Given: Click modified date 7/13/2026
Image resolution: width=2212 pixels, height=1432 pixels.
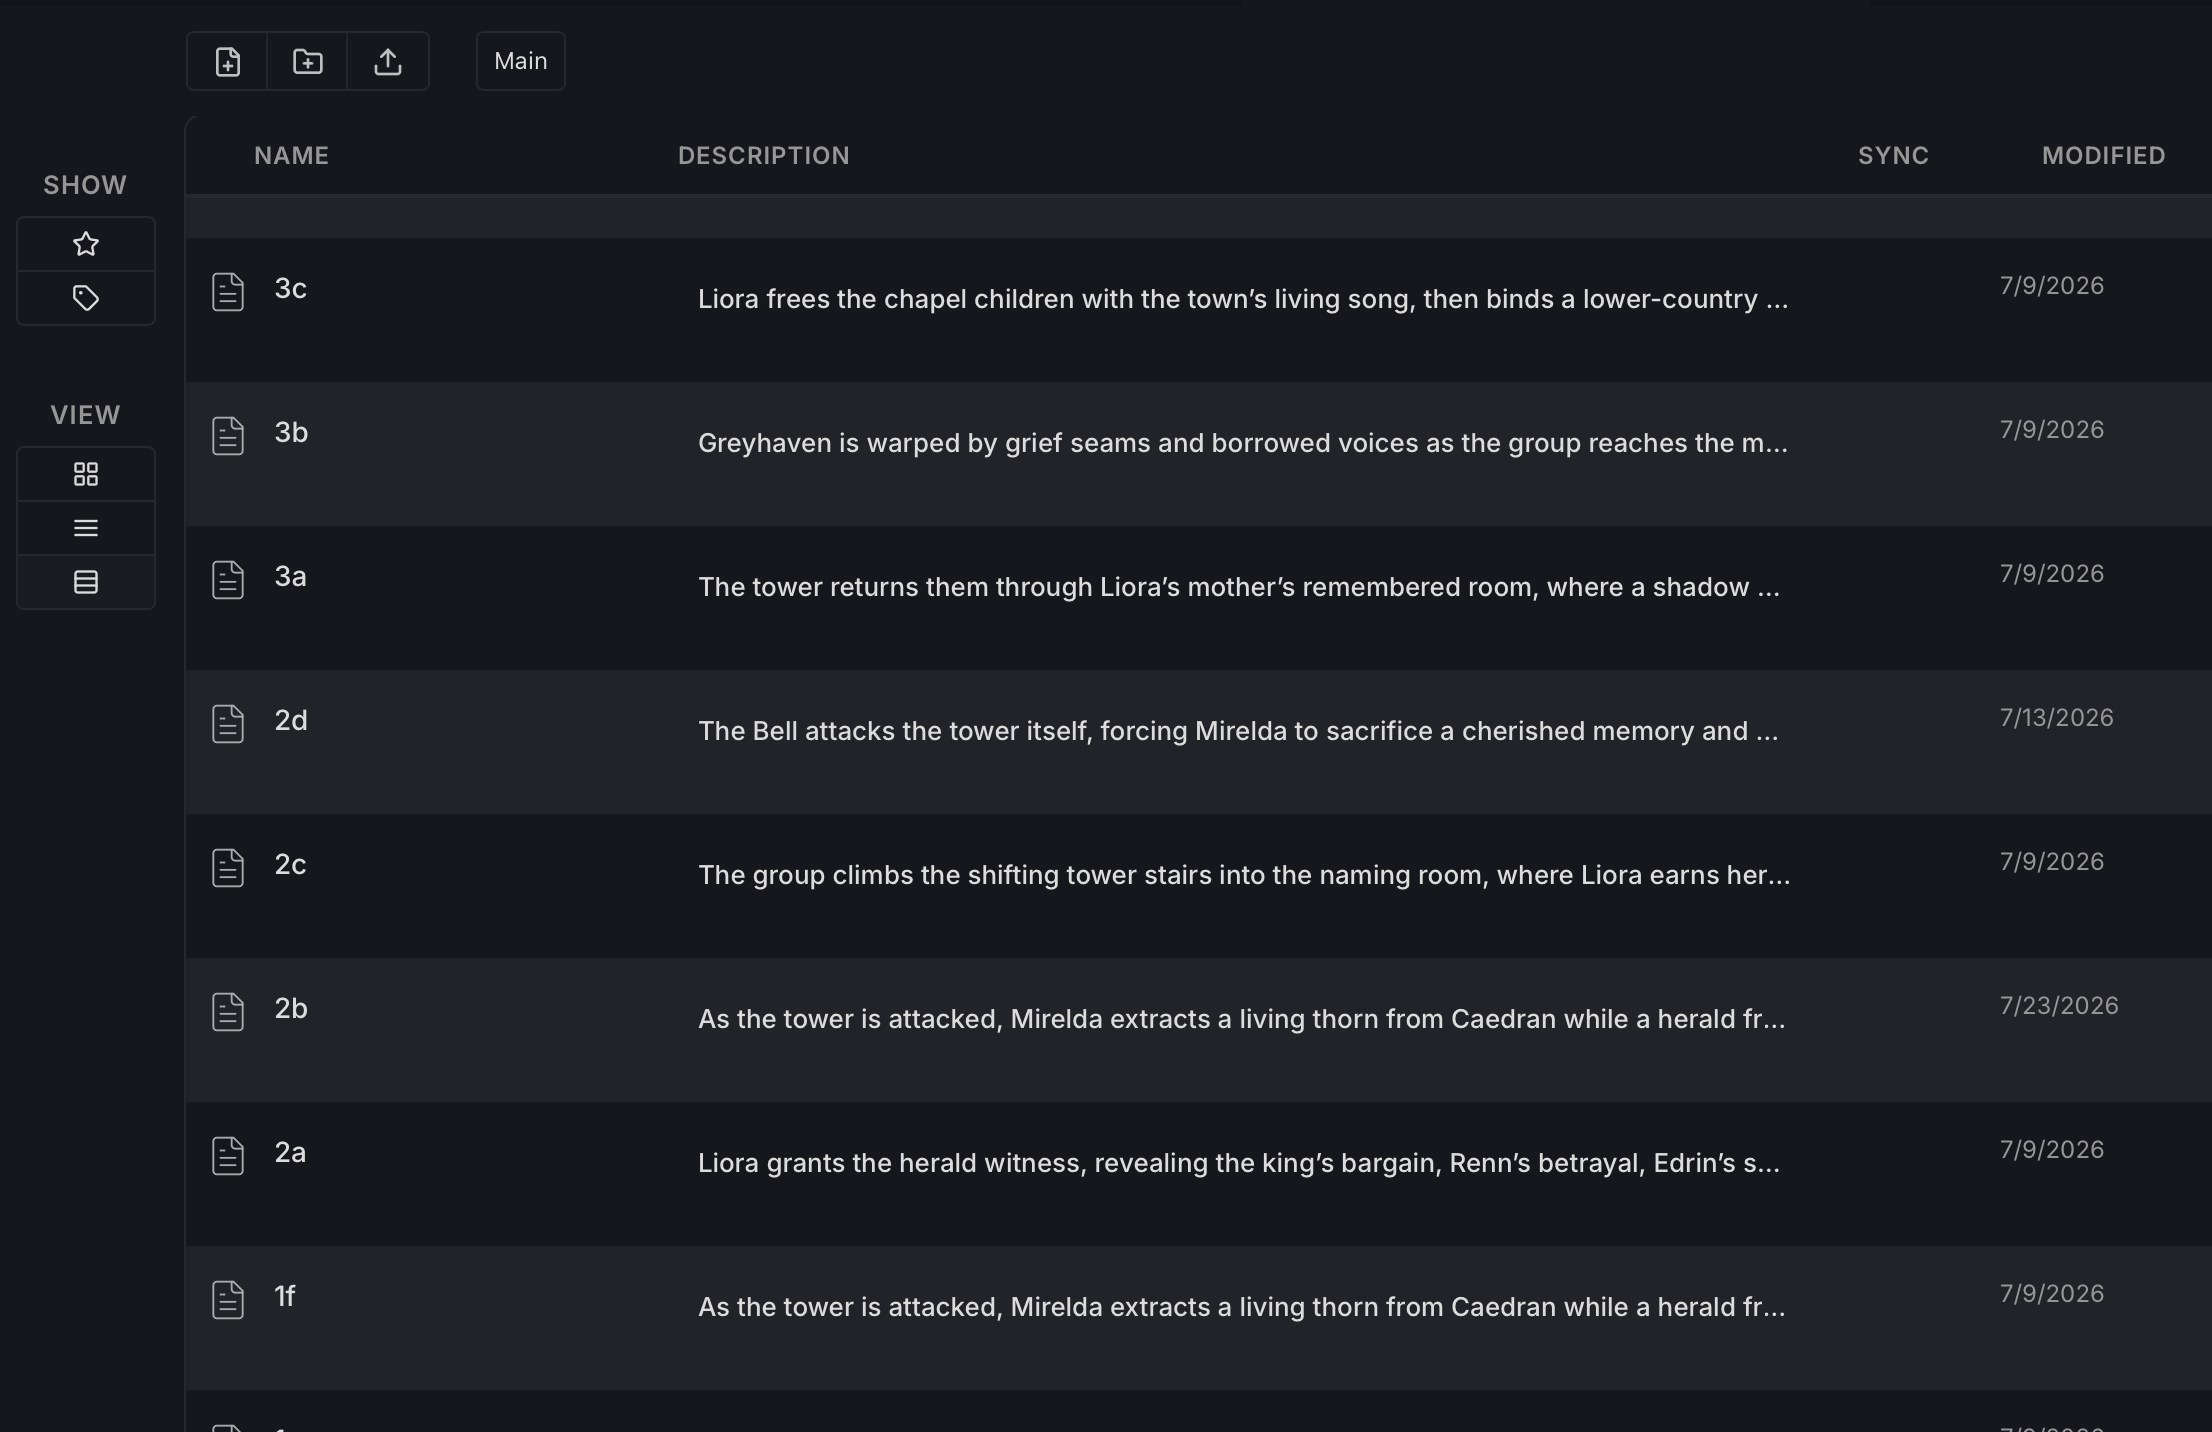Looking at the screenshot, I should pyautogui.click(x=2056, y=718).
